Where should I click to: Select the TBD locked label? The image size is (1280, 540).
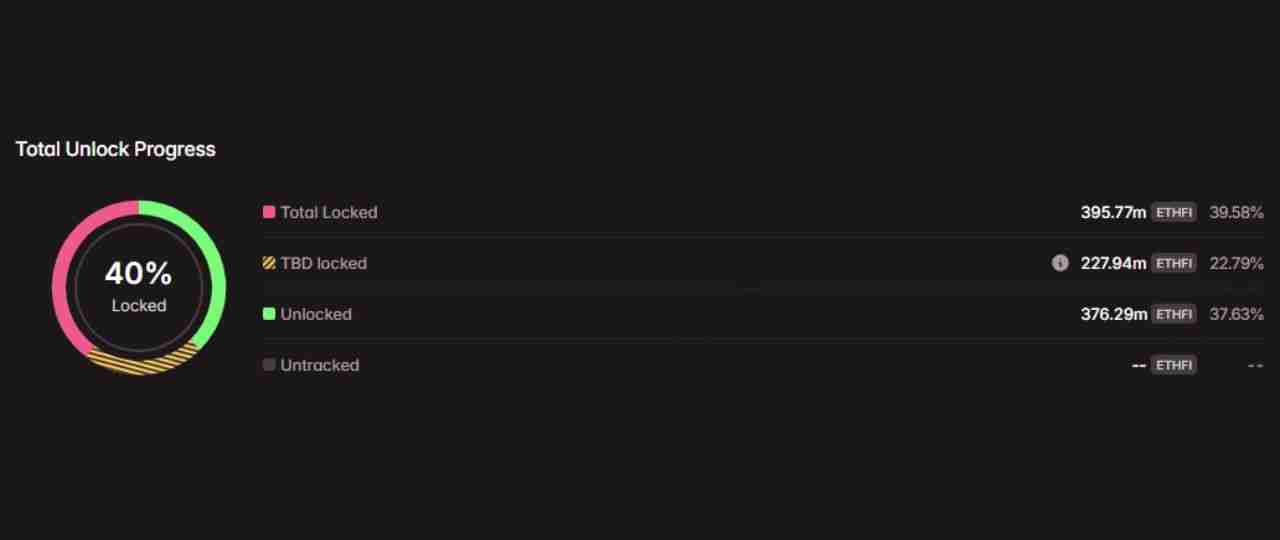[323, 263]
